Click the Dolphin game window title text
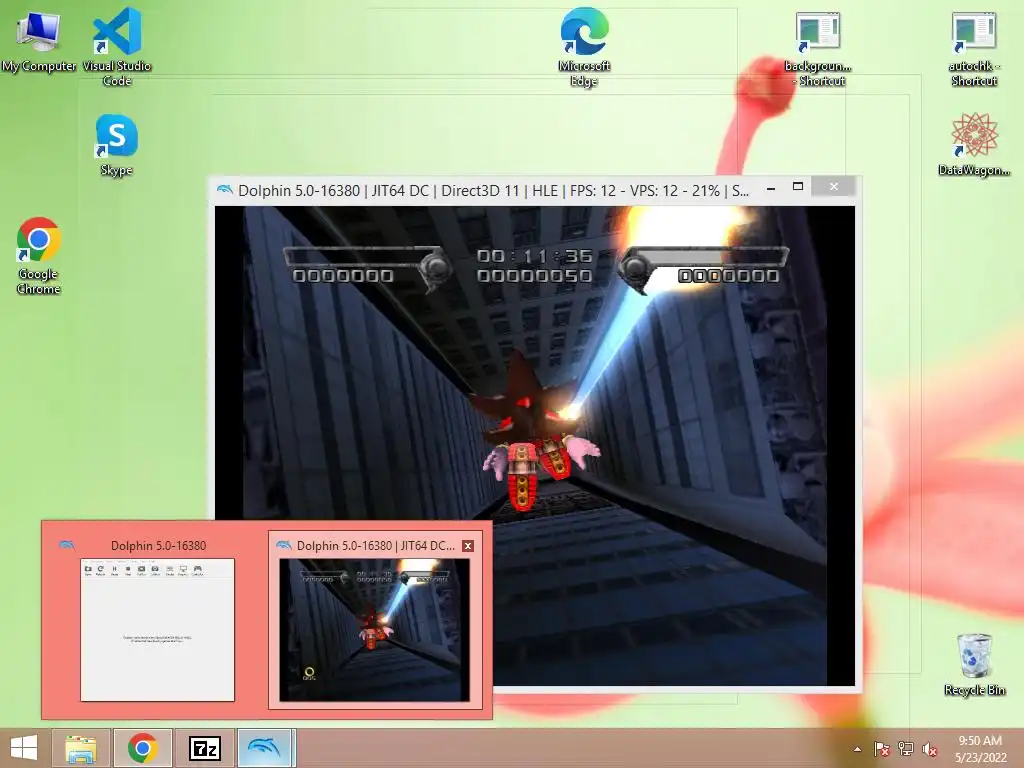Viewport: 1024px width, 768px height. point(493,191)
